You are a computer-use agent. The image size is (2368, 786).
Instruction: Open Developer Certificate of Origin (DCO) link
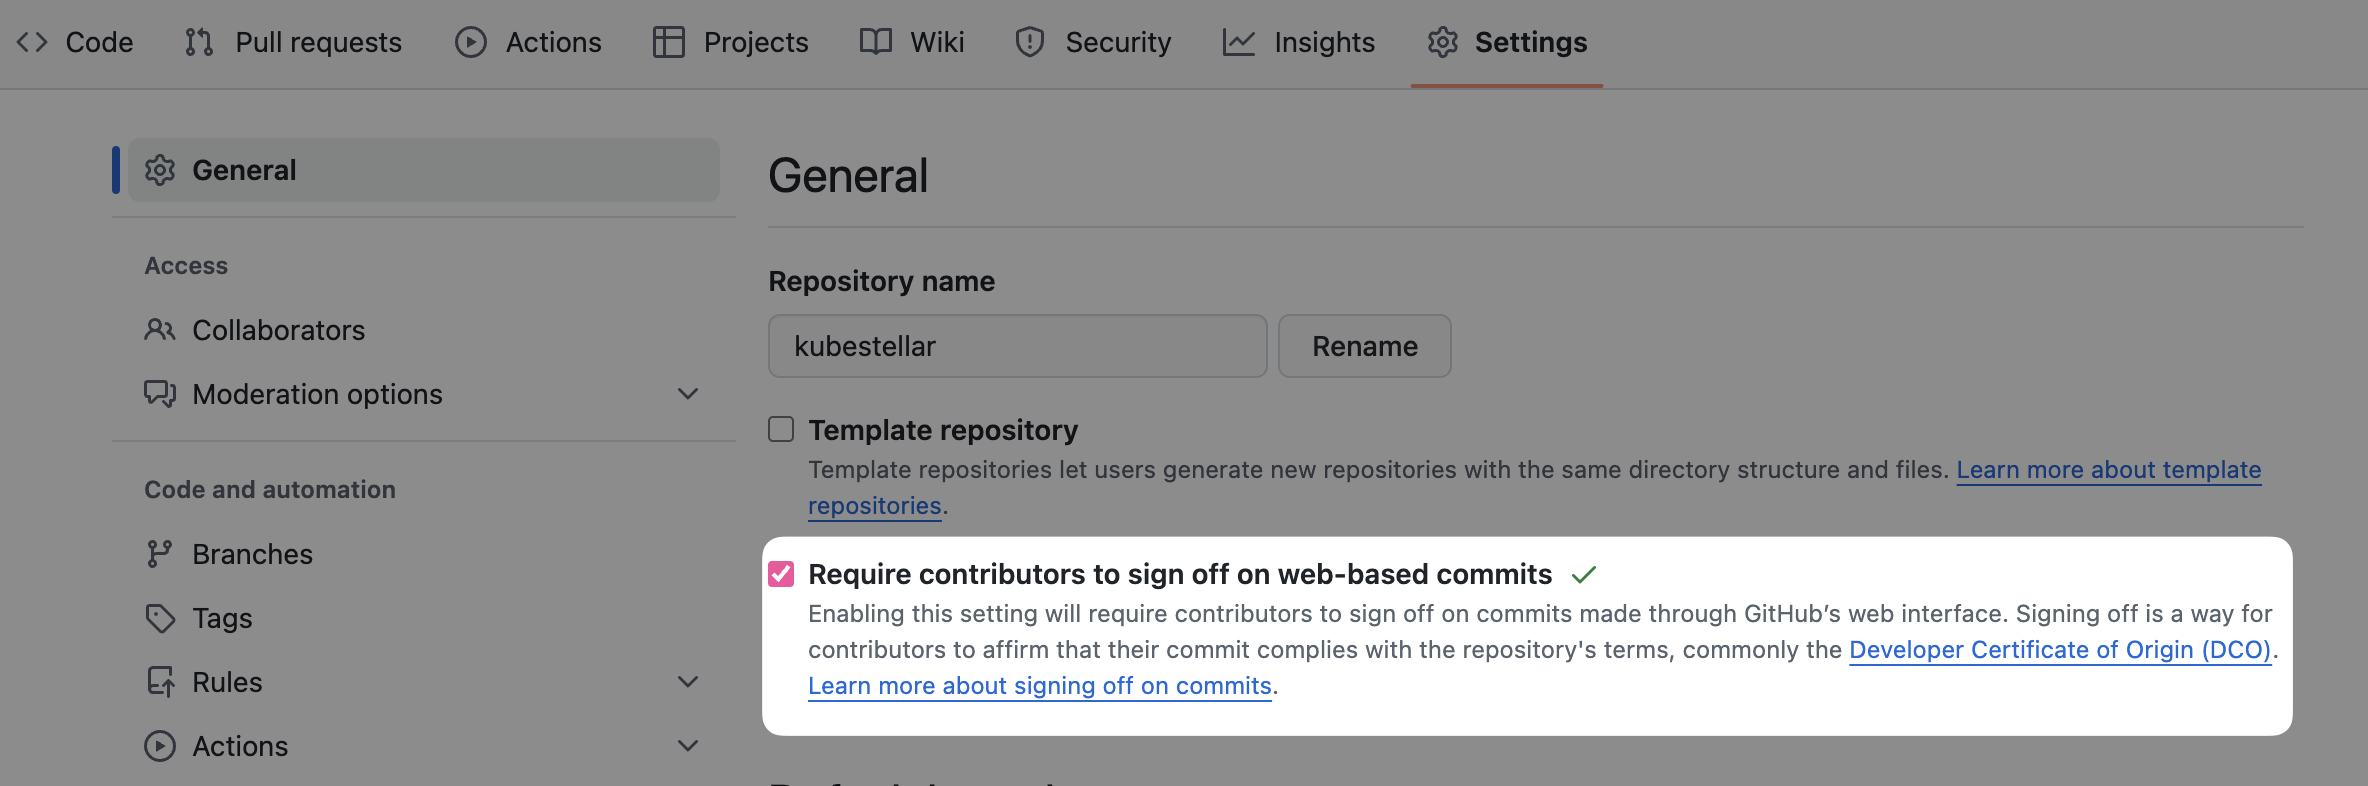click(x=2060, y=650)
